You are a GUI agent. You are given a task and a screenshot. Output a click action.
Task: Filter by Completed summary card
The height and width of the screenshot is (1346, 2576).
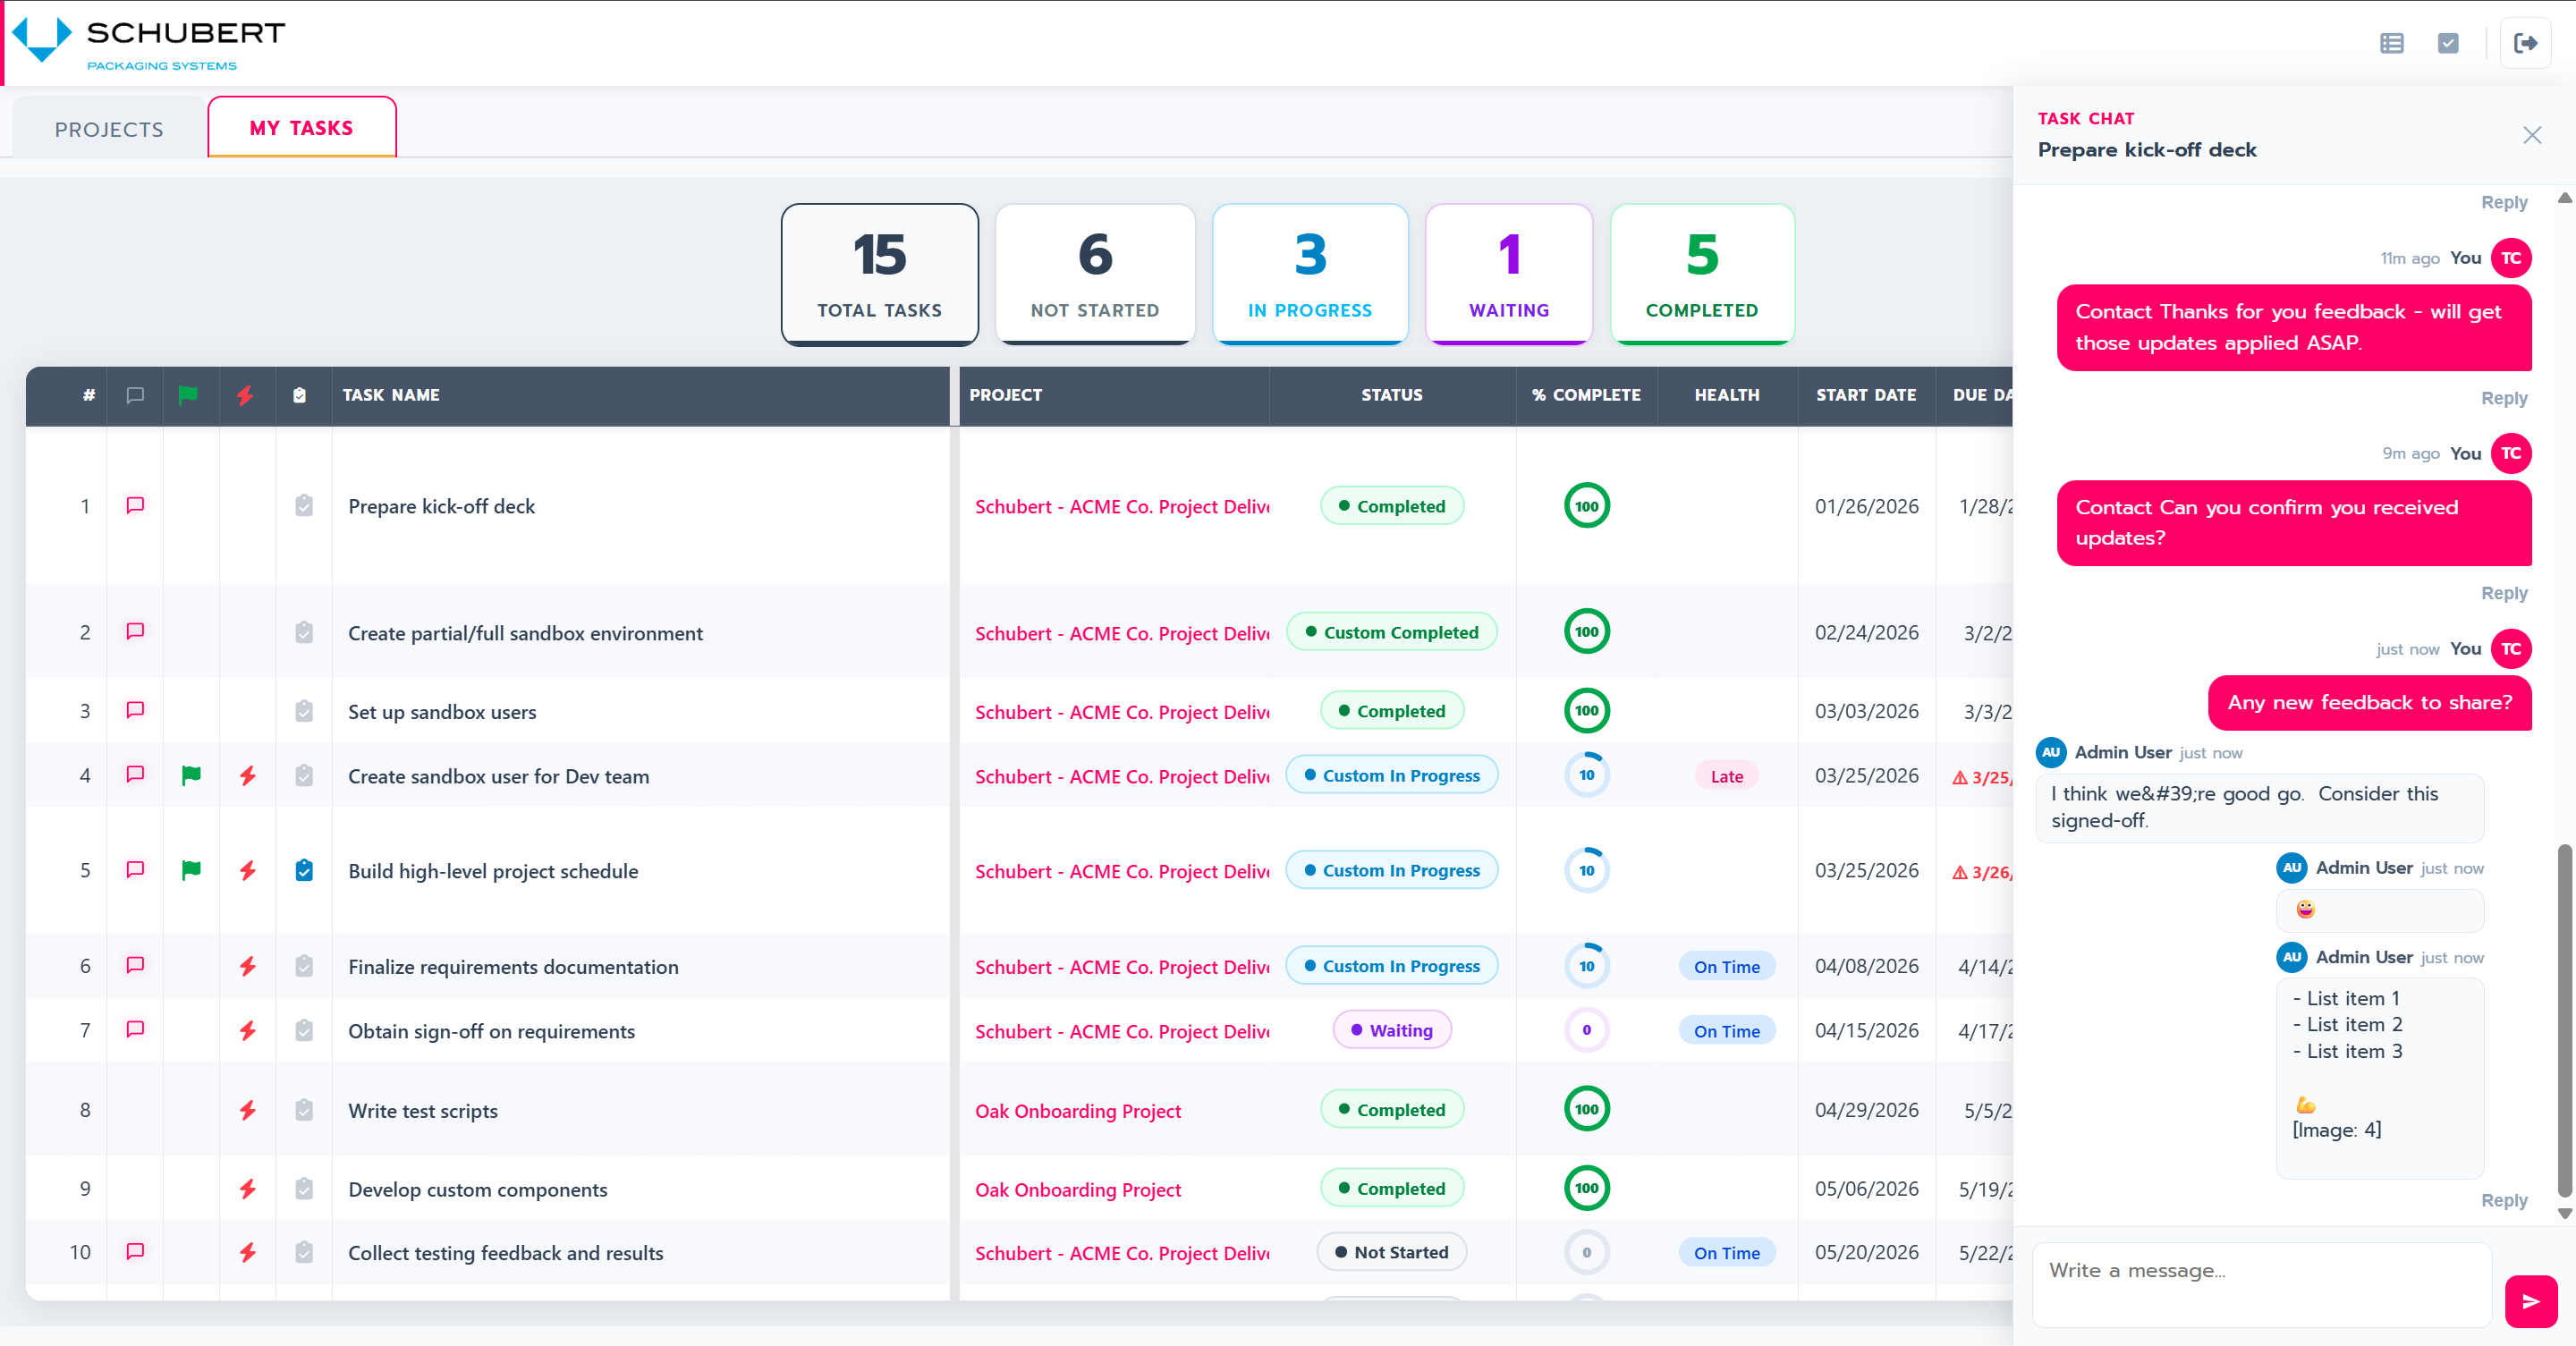(1702, 274)
